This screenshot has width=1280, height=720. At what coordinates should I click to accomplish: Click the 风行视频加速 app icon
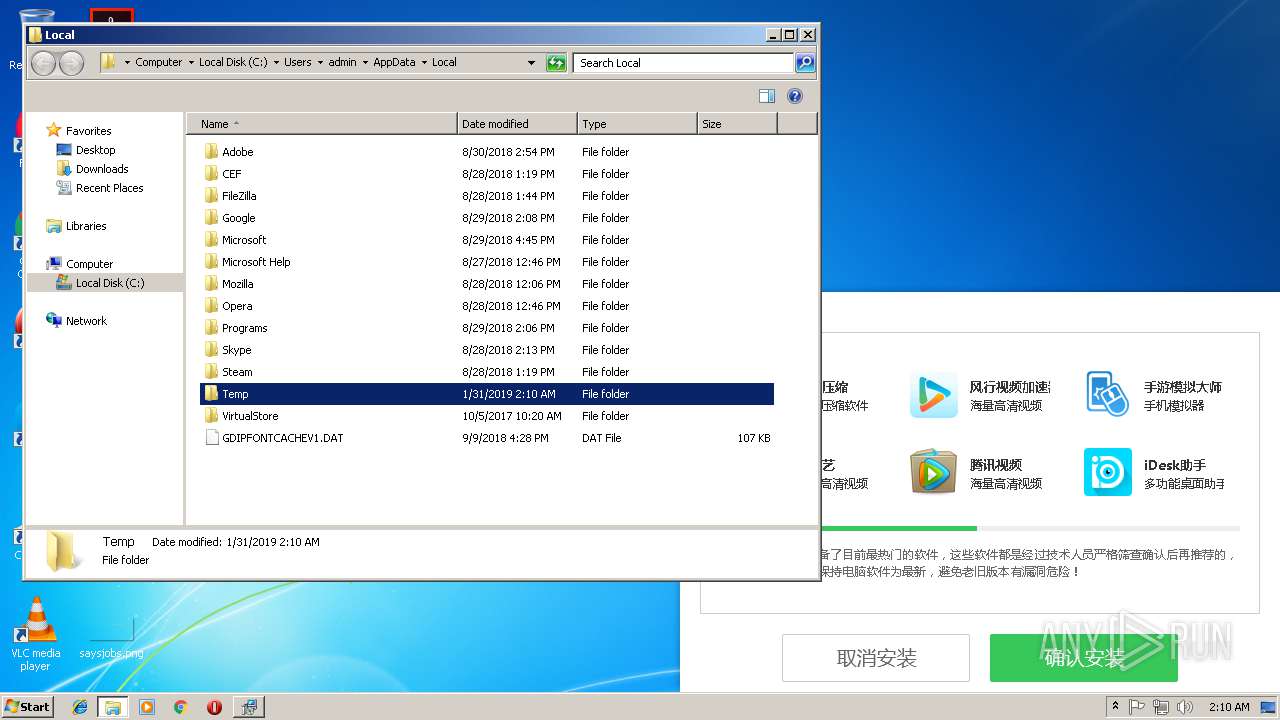pyautogui.click(x=934, y=394)
